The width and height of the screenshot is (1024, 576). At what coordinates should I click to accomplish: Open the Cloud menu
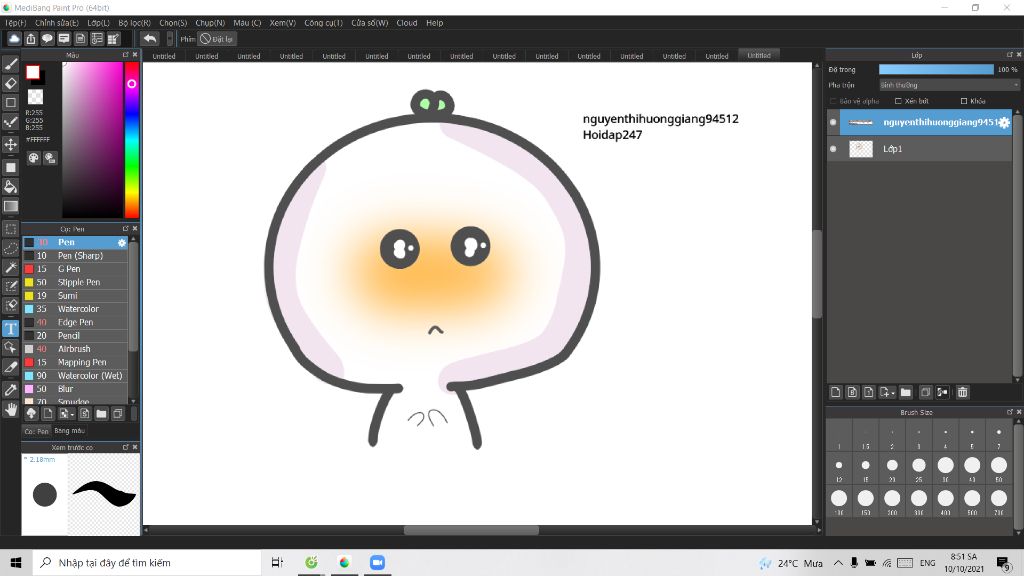point(407,23)
